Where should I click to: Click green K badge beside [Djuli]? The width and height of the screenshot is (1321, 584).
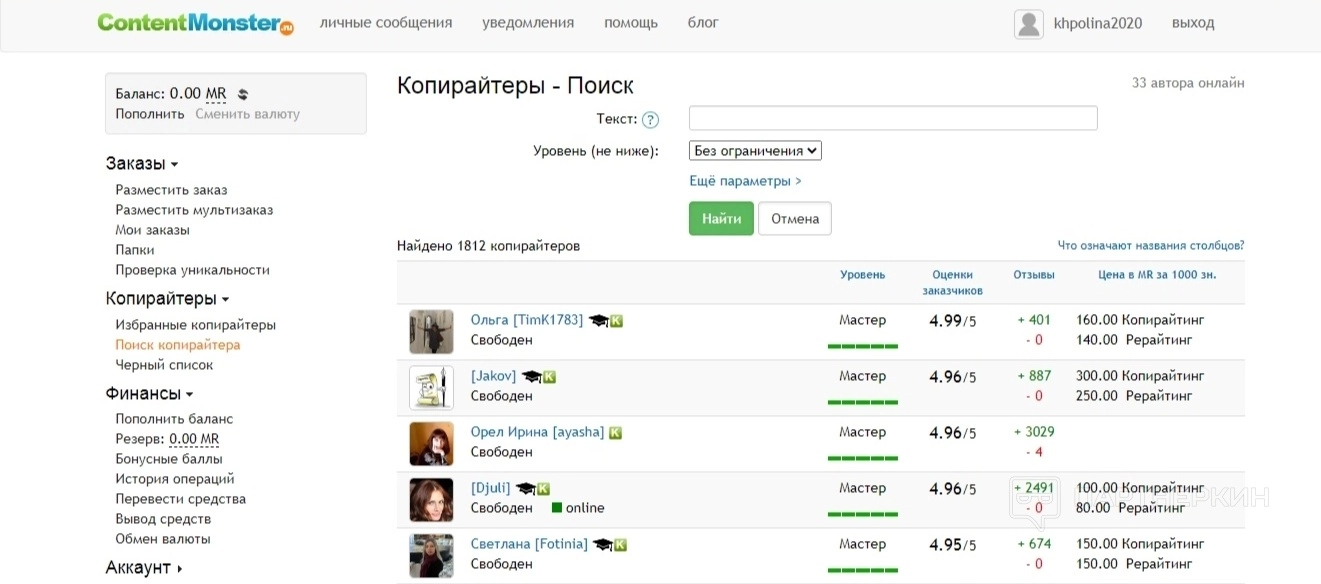pos(543,489)
